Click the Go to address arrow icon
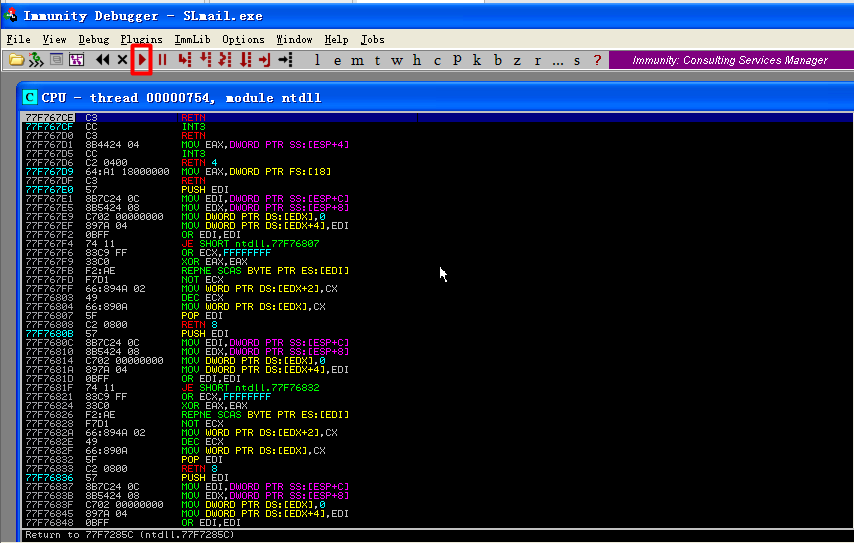Screen dimensions: 854x543 pyautogui.click(x=285, y=60)
